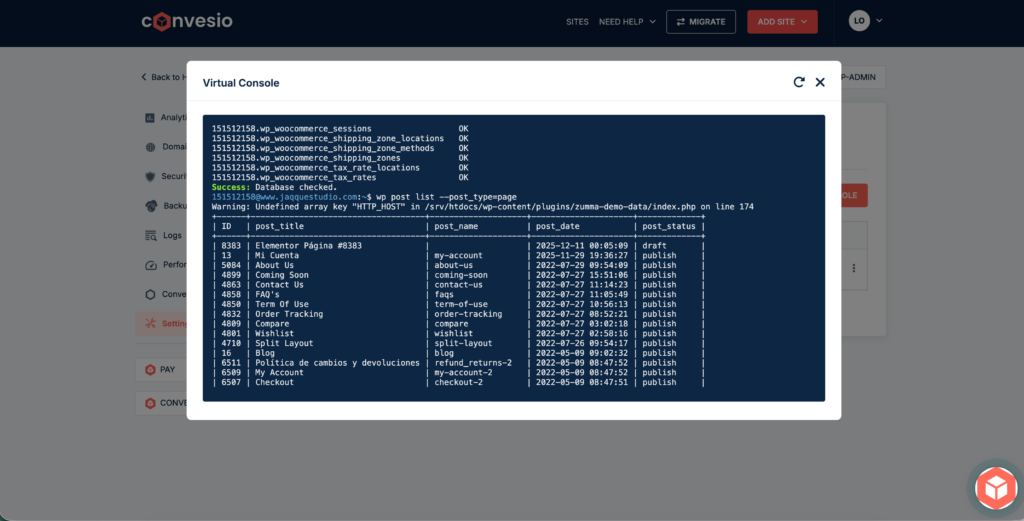Viewport: 1024px width, 521px height.
Task: Click the contact-us post name
Action: [458, 285]
